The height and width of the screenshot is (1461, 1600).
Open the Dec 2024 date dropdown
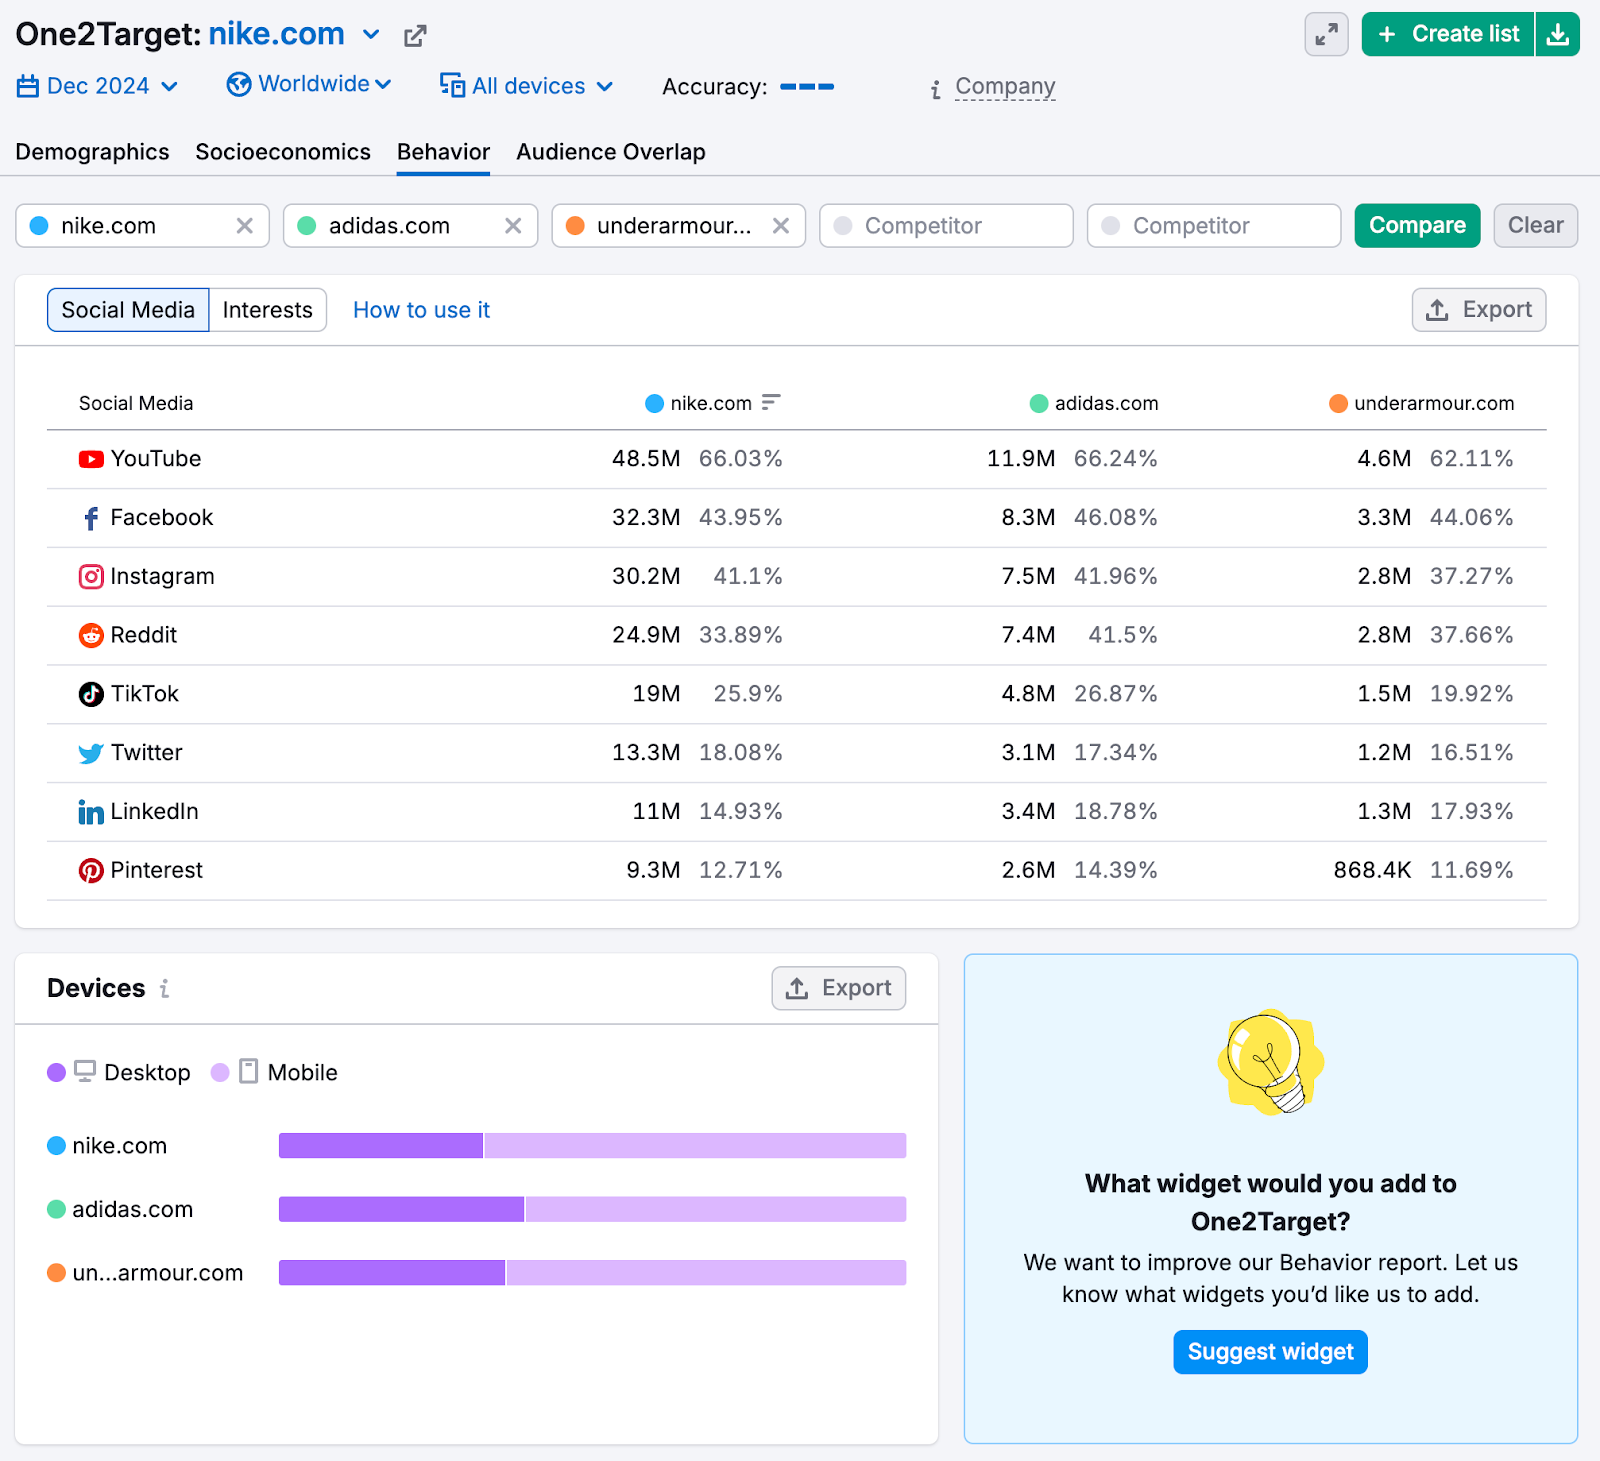(98, 86)
